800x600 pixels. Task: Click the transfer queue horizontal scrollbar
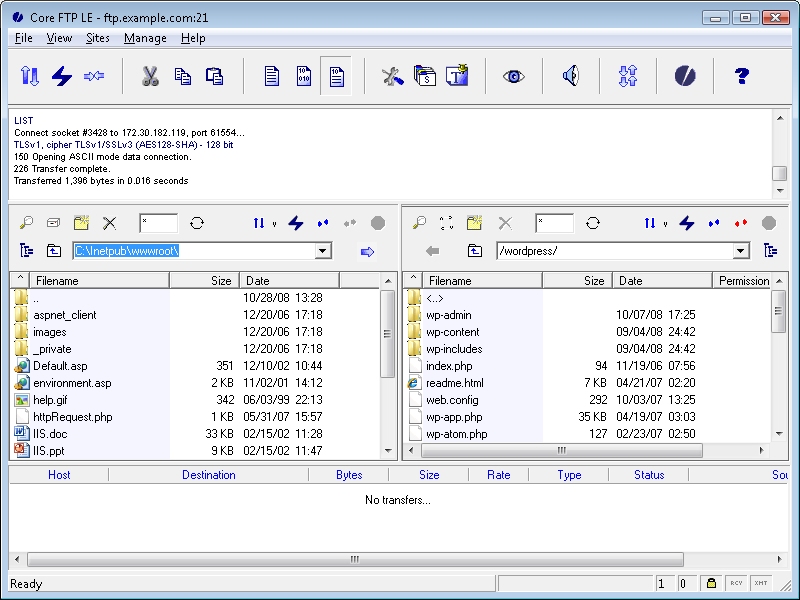(353, 559)
